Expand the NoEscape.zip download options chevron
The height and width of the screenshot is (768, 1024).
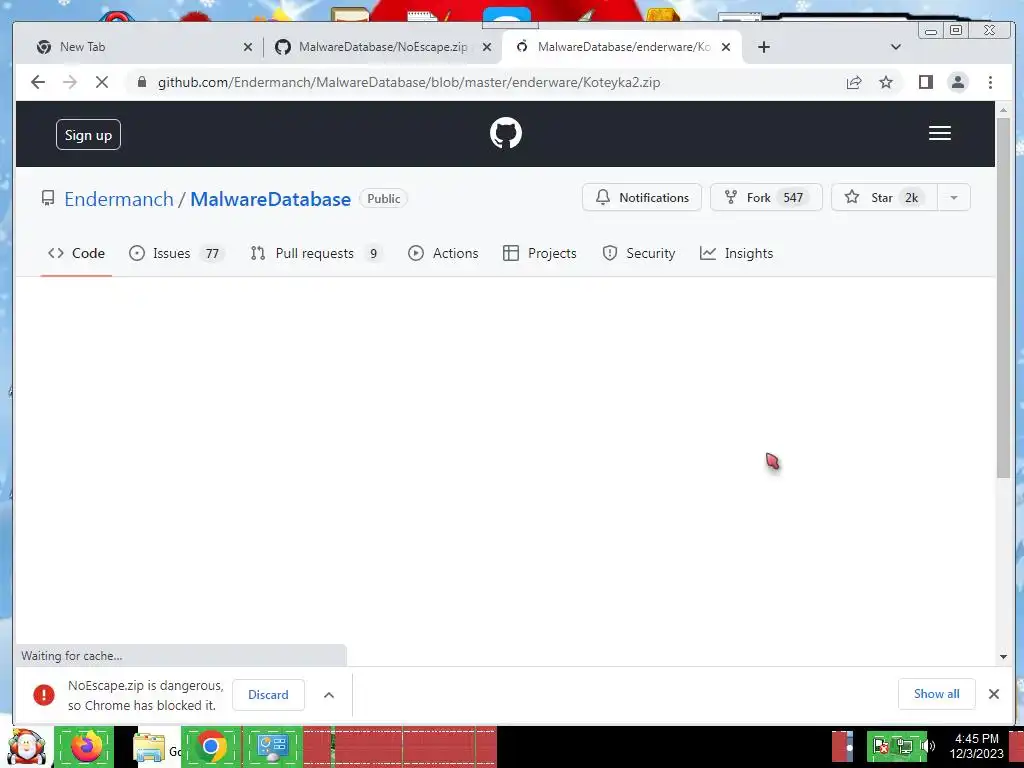[329, 695]
